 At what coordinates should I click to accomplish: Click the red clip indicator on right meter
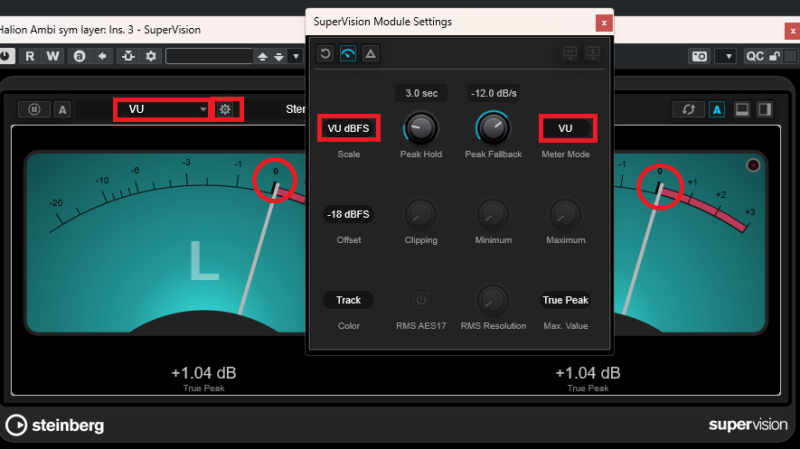pos(753,165)
